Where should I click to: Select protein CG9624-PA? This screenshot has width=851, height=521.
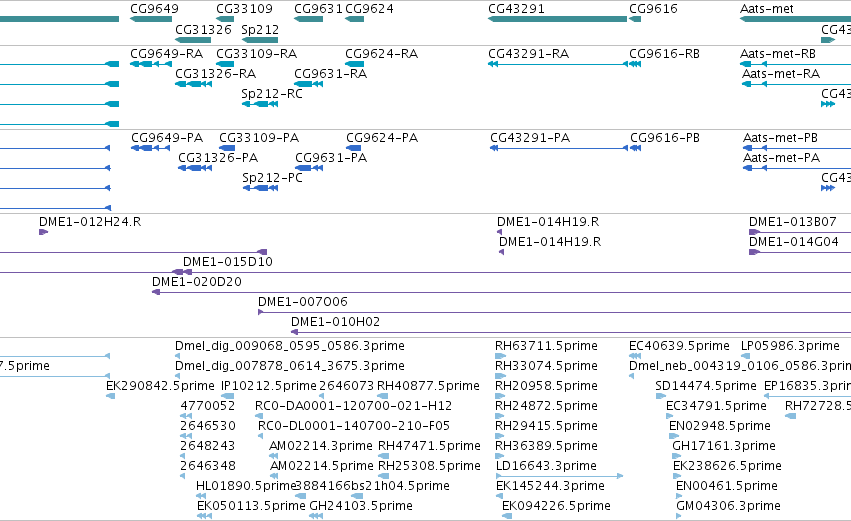click(382, 138)
